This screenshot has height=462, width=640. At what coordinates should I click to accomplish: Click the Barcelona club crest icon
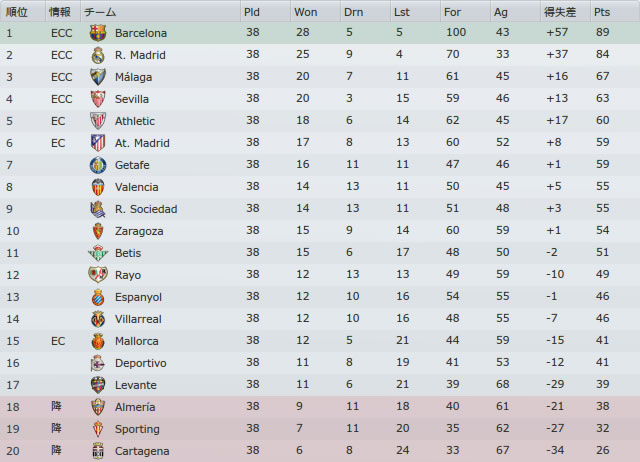click(x=98, y=33)
